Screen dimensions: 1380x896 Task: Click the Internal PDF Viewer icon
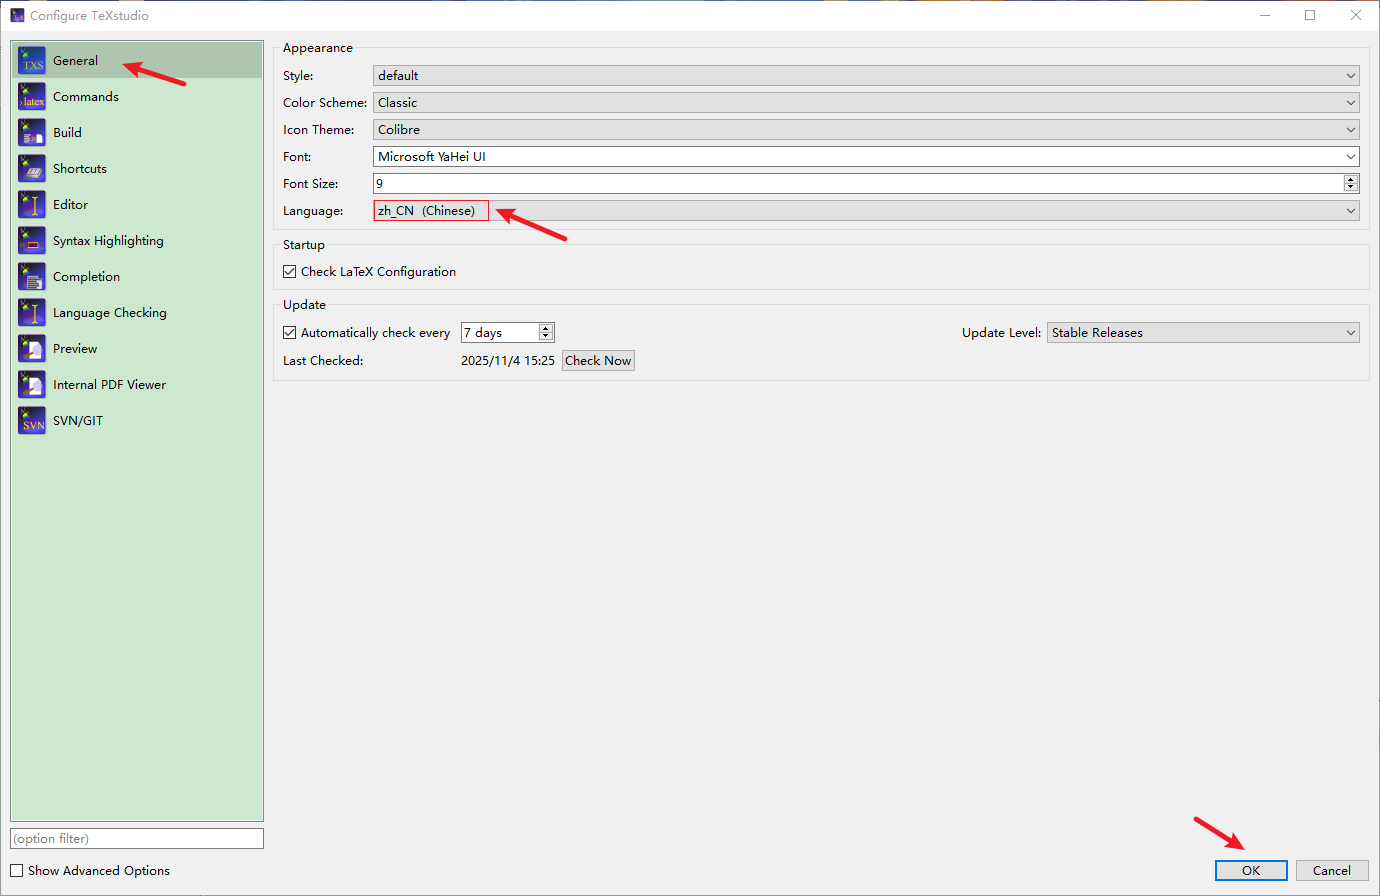click(x=32, y=385)
